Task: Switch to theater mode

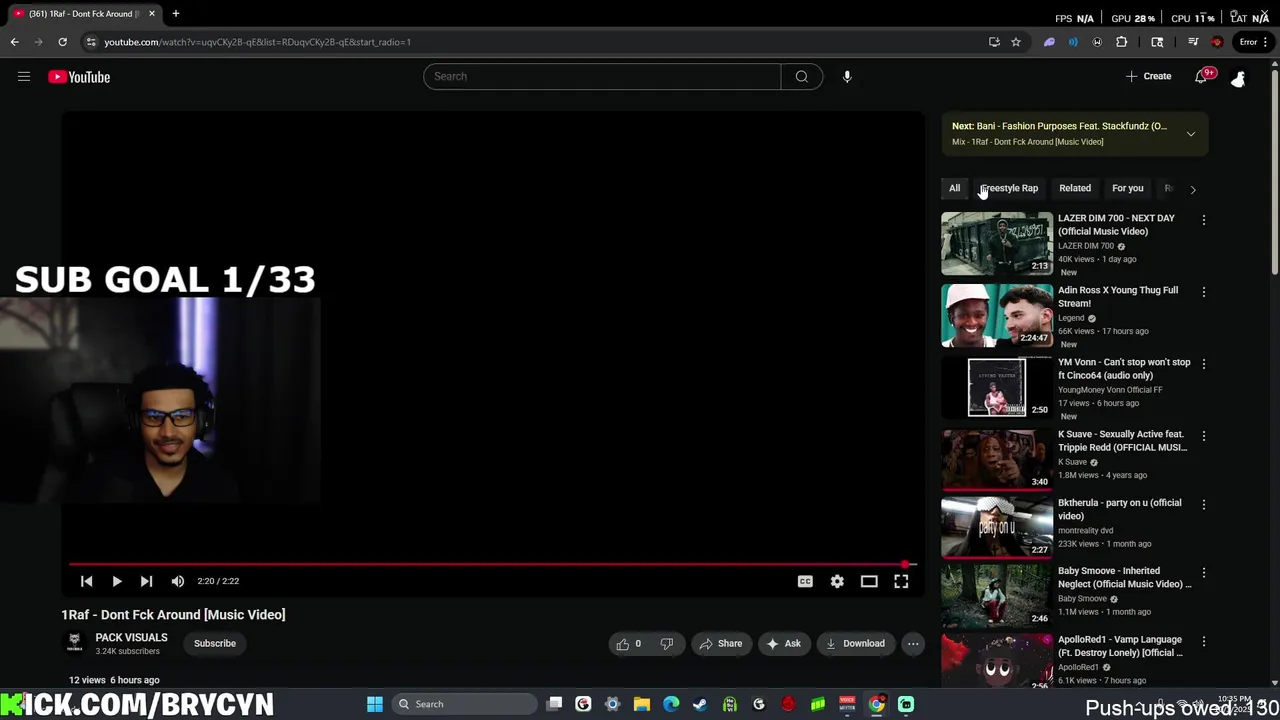Action: [x=869, y=581]
